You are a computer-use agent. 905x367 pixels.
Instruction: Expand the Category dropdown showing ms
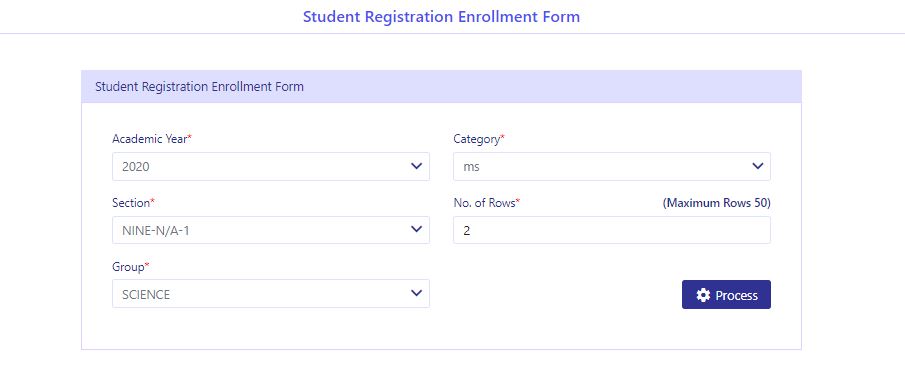tap(612, 167)
